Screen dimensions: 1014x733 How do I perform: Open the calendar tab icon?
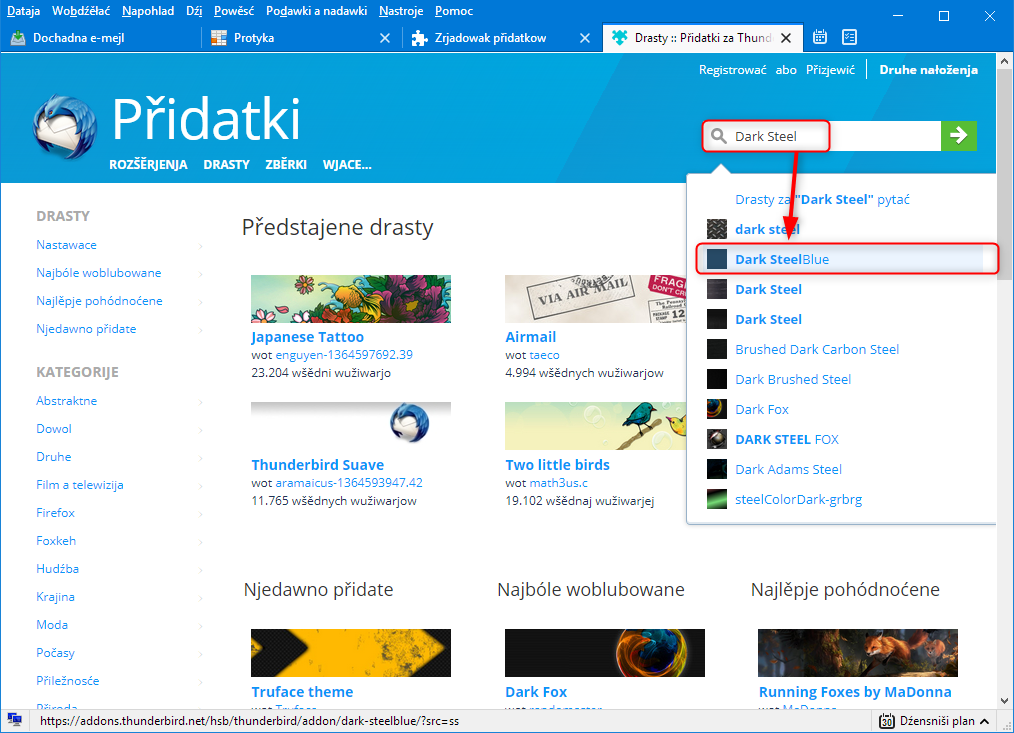(x=819, y=38)
